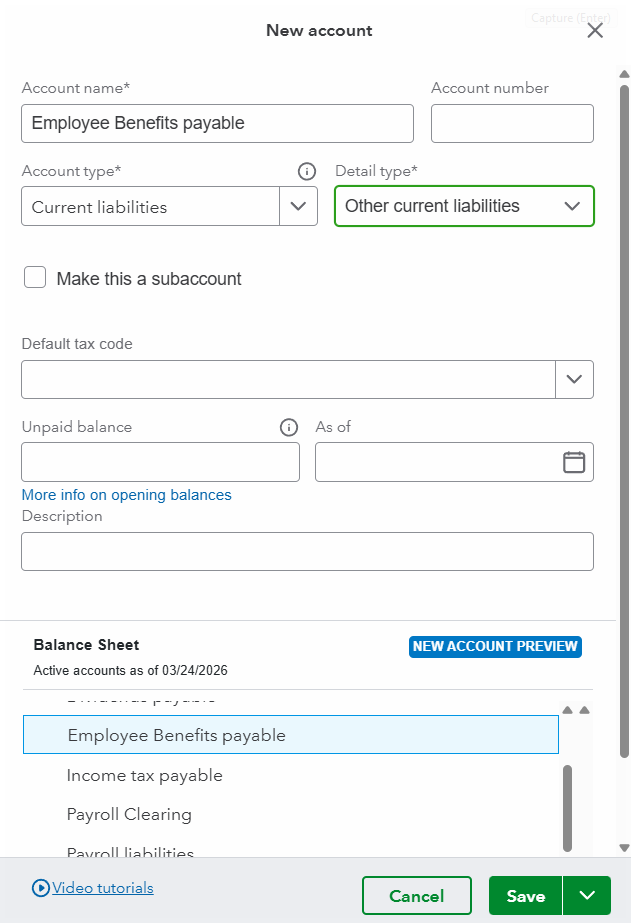Viewport: 631px width, 923px height.
Task: Enable Make this a subaccount checkbox
Action: pos(35,277)
